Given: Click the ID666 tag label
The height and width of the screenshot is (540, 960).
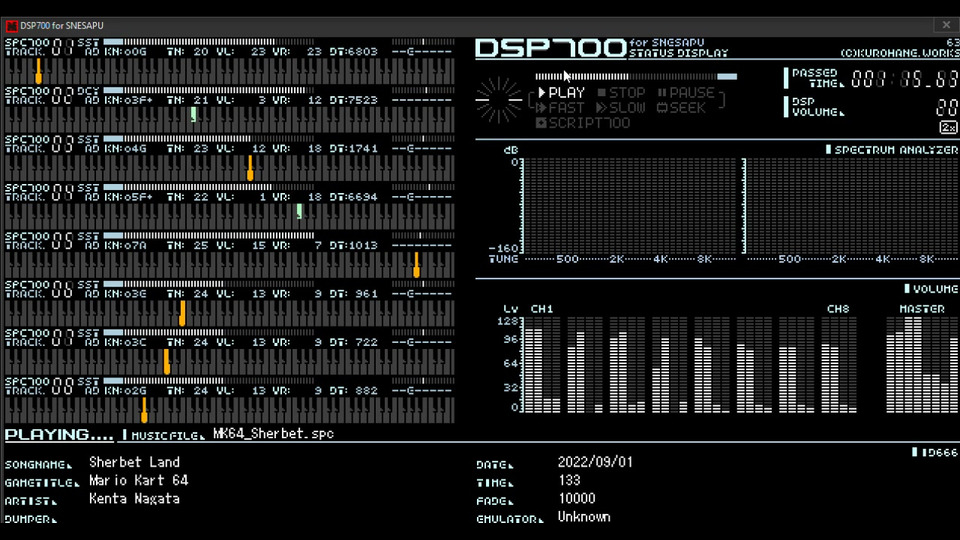Looking at the screenshot, I should coord(935,452).
